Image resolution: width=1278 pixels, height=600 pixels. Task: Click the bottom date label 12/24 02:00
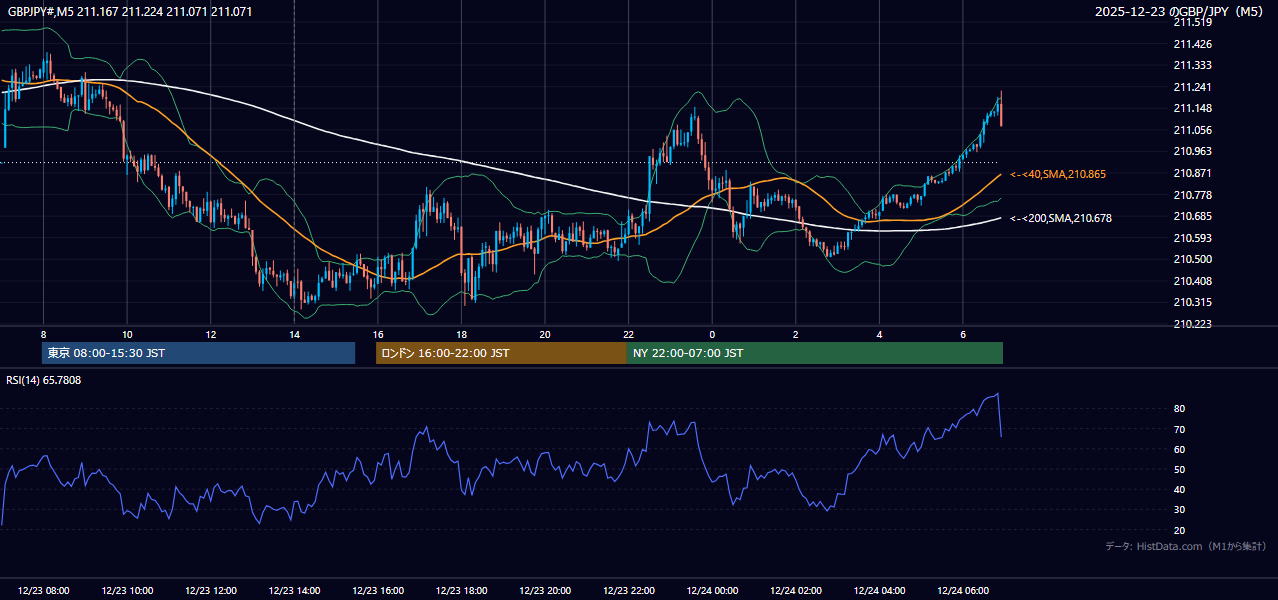coord(796,591)
